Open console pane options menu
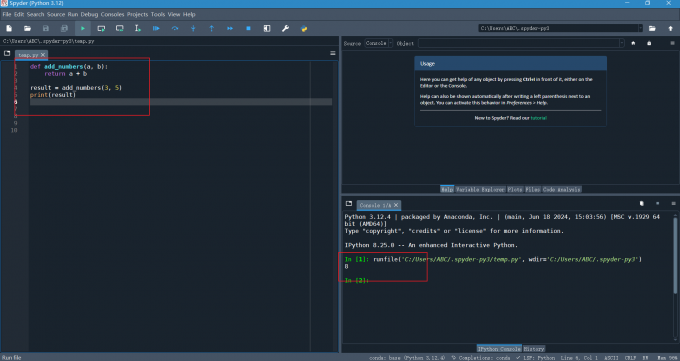680x361 pixels. [x=673, y=203]
